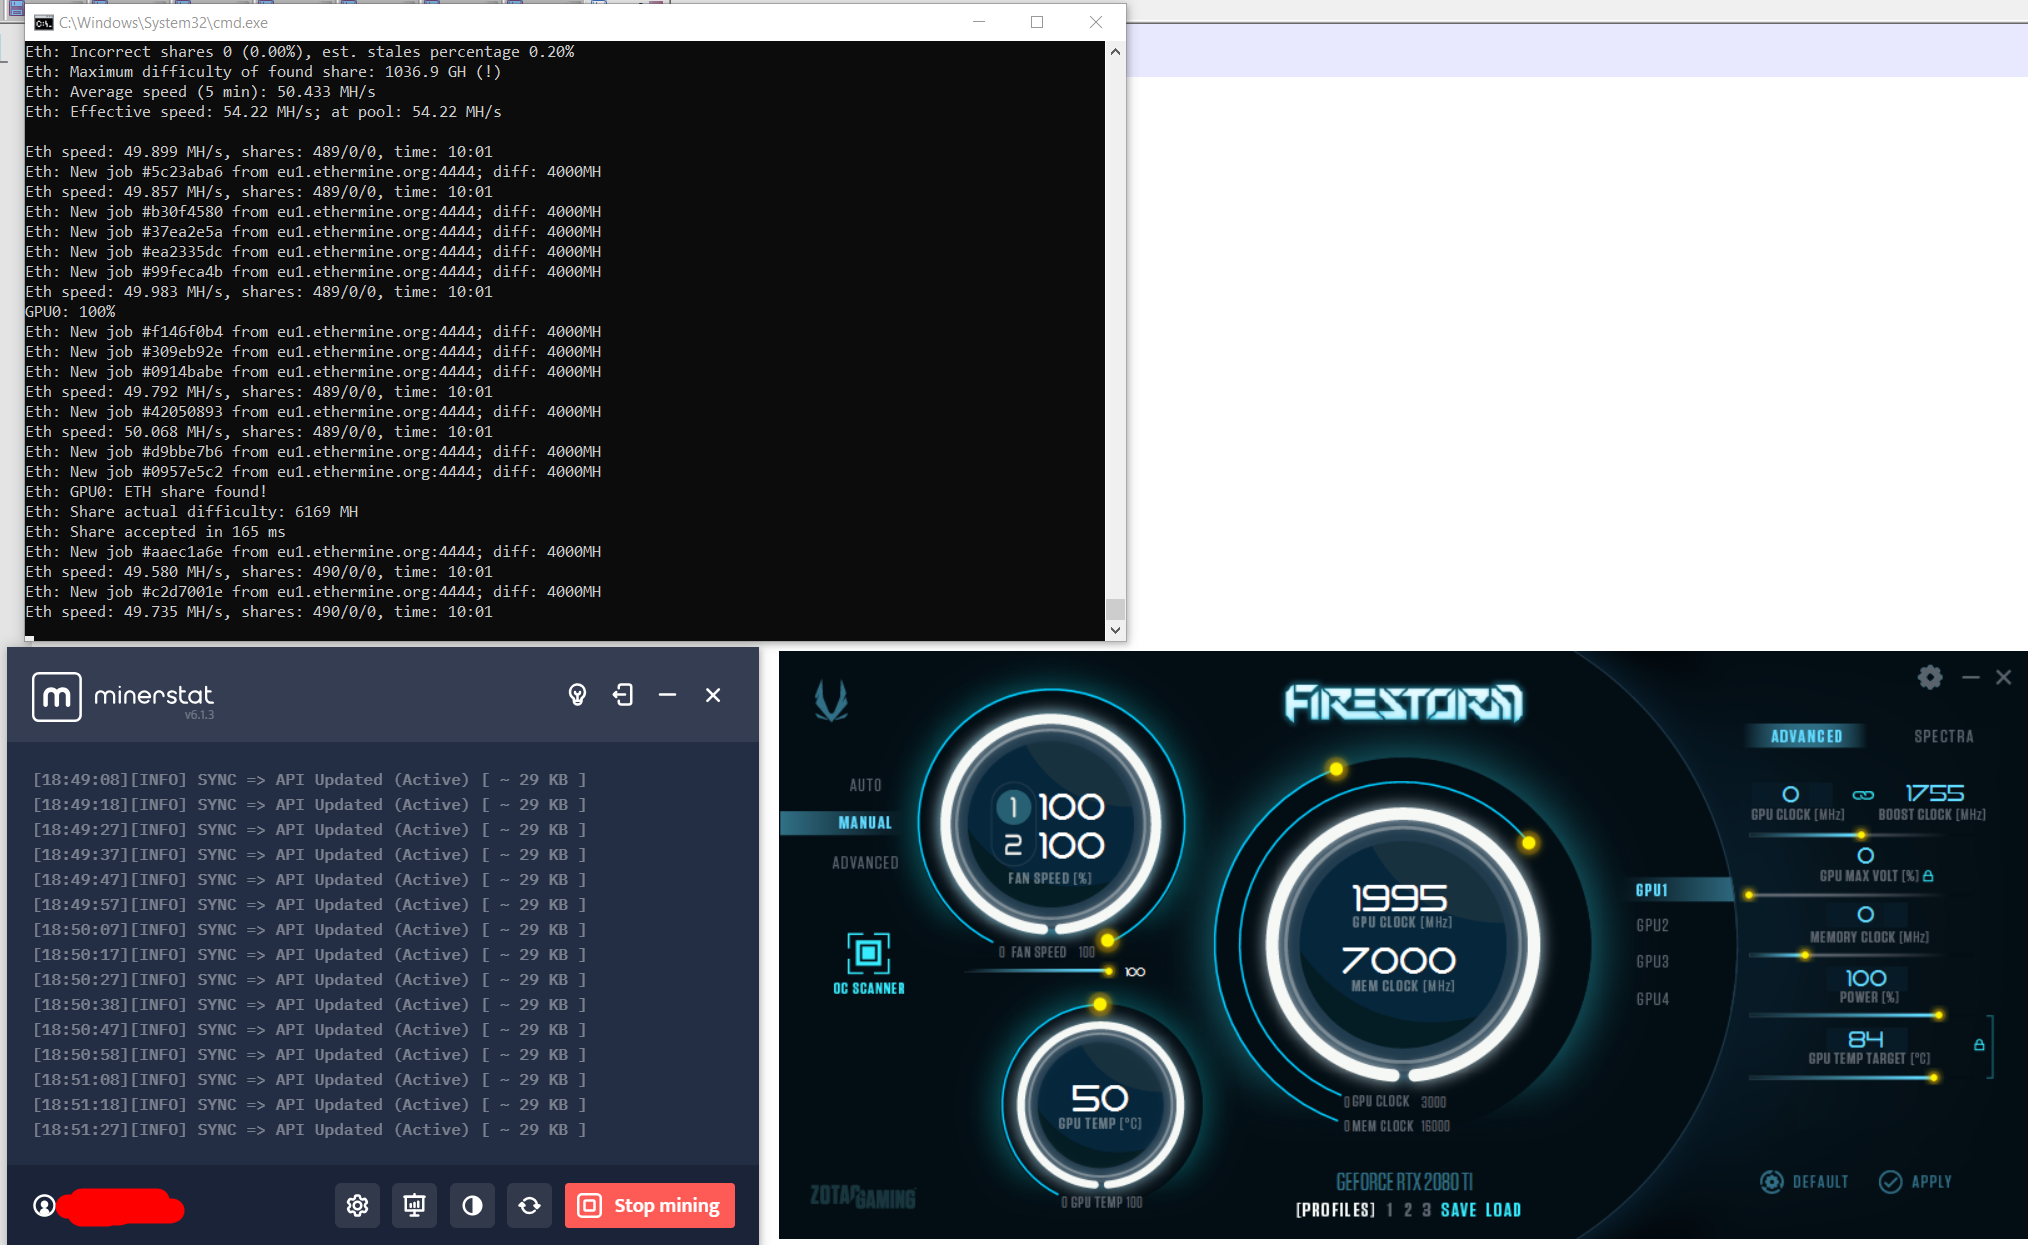Image resolution: width=2028 pixels, height=1245 pixels.
Task: Click the minerstat lightbulb tips icon
Action: point(577,695)
